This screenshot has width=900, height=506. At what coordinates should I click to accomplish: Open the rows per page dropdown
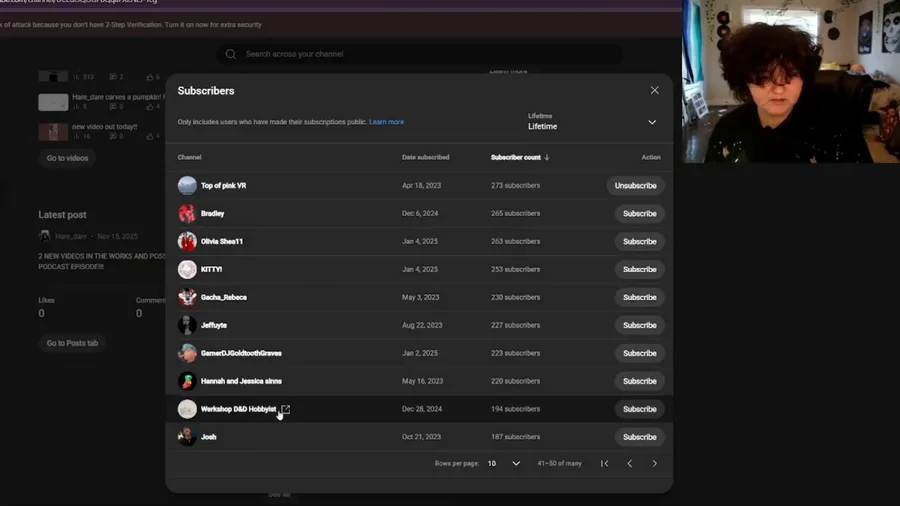(504, 464)
